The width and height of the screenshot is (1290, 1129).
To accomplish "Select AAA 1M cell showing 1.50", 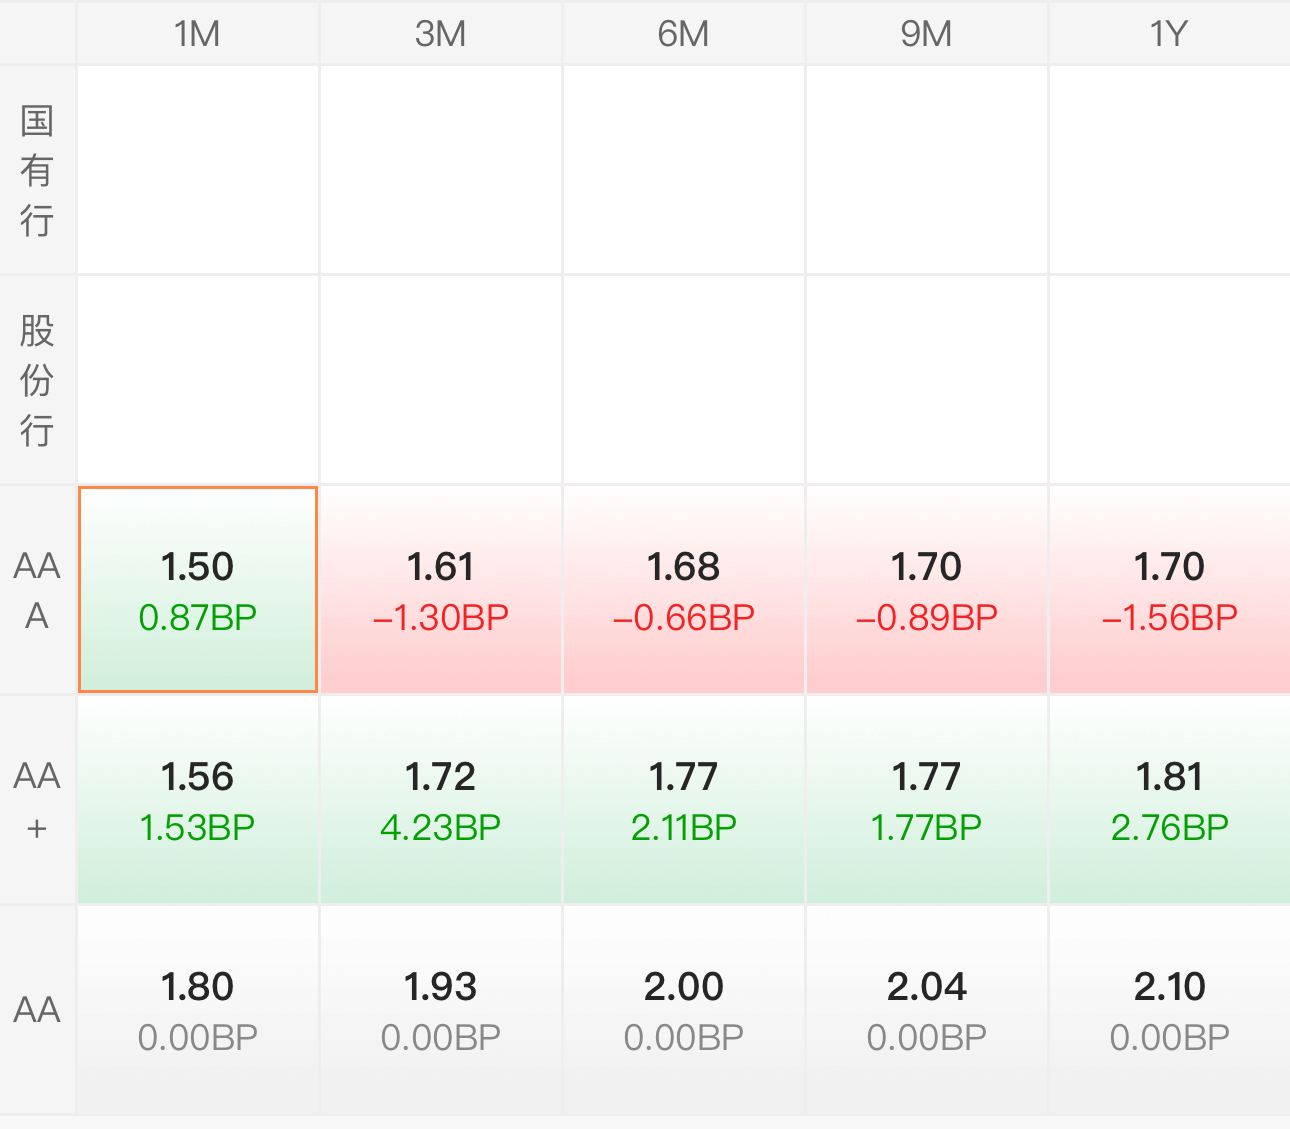I will point(198,590).
